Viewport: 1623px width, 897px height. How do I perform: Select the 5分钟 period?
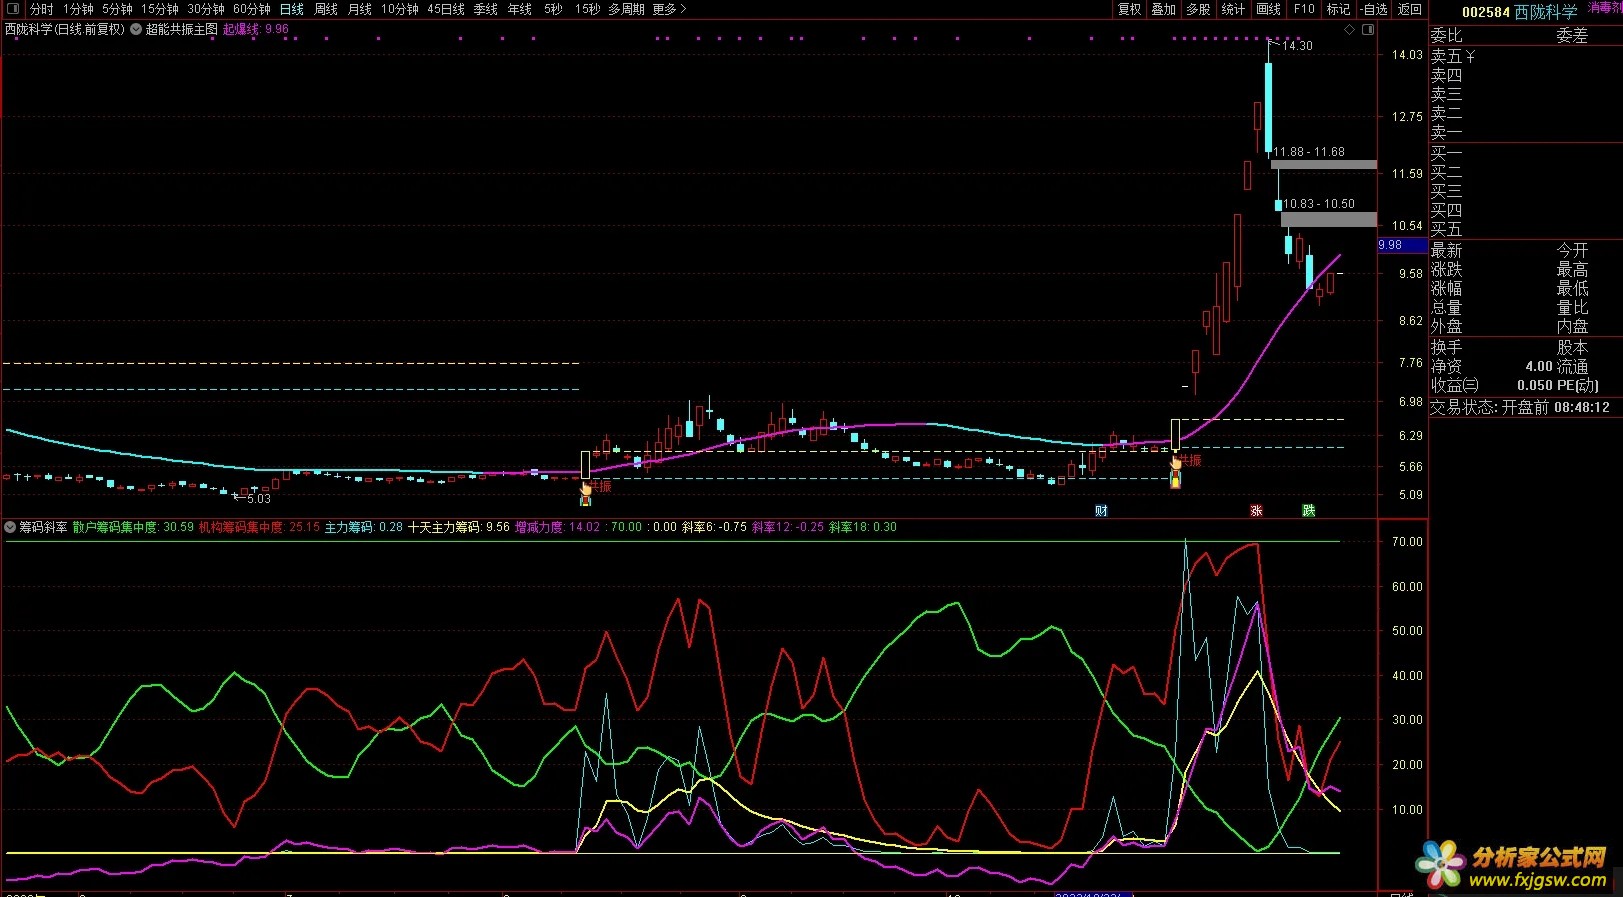(117, 9)
